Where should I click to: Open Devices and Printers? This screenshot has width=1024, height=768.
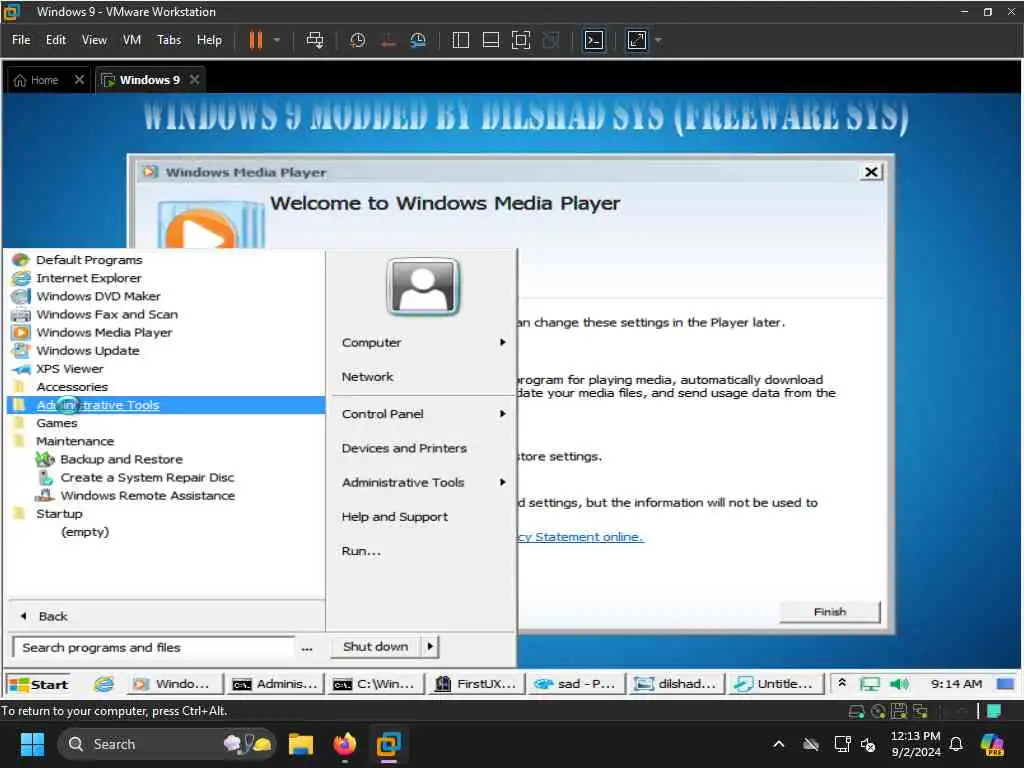click(x=404, y=449)
